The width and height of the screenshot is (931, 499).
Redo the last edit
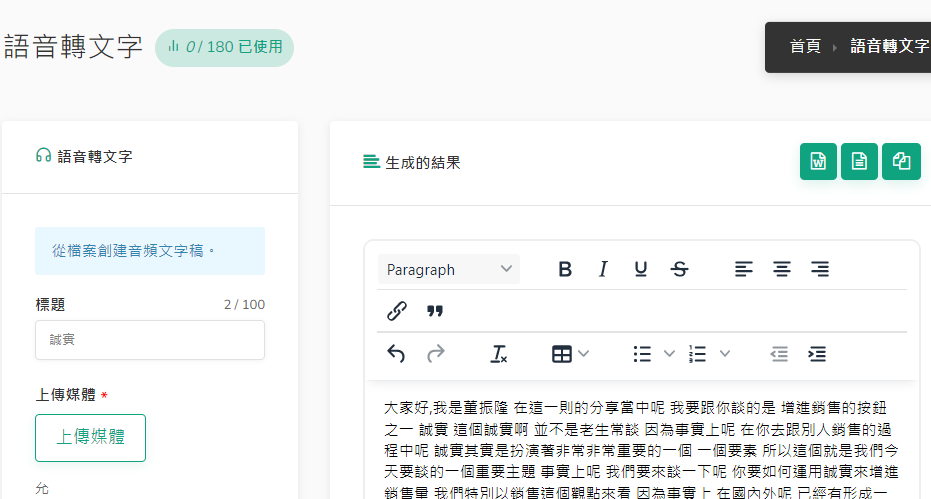click(435, 354)
